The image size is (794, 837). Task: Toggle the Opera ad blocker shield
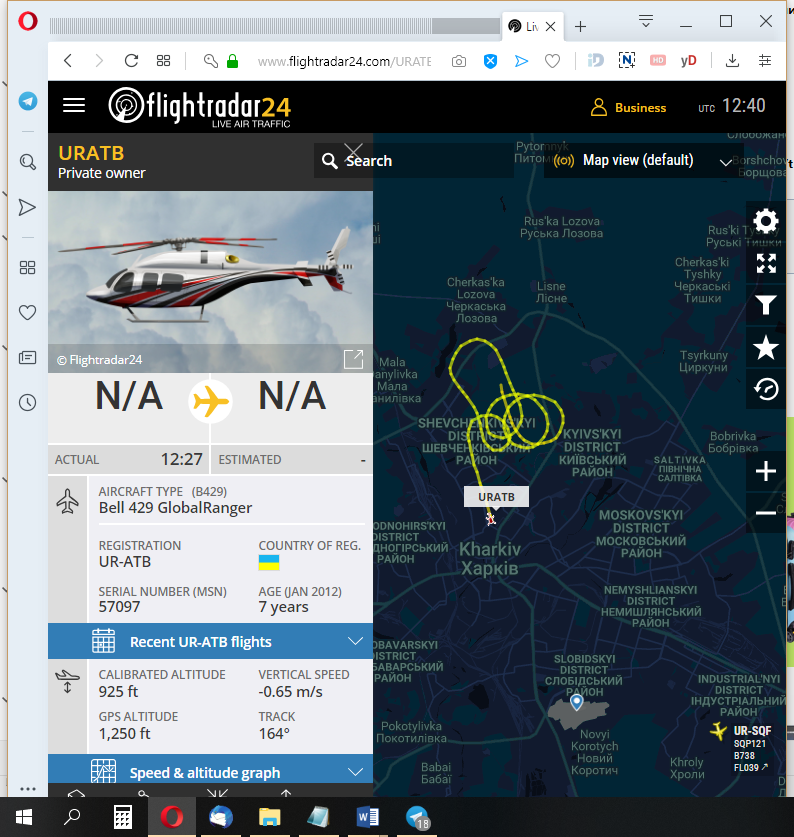[490, 61]
